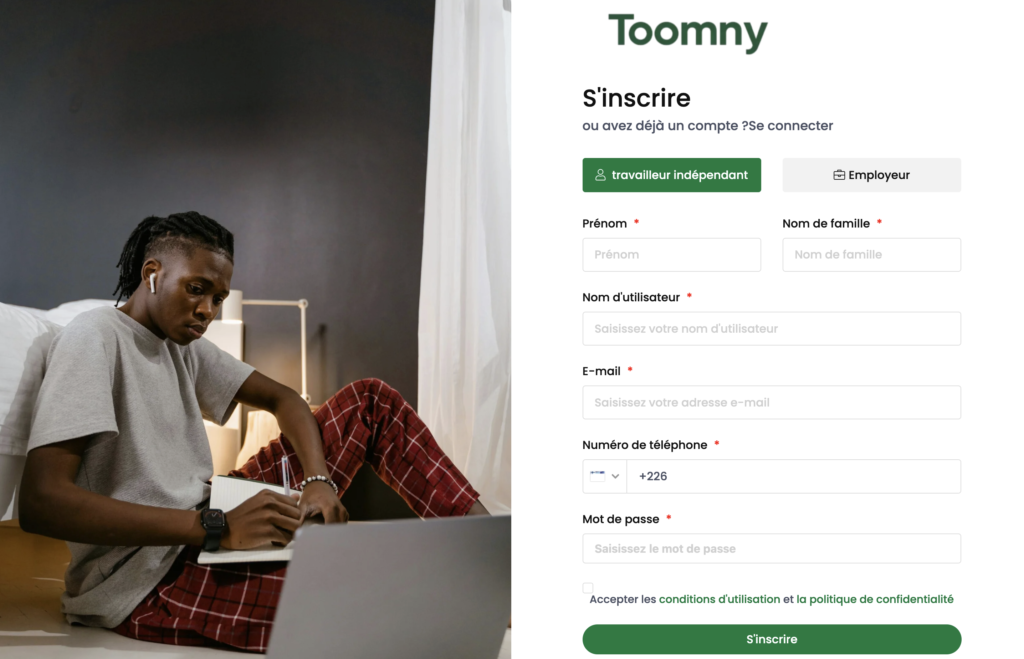The height and width of the screenshot is (659, 1024).
Task: Click into the E-mail address field
Action: tap(771, 402)
